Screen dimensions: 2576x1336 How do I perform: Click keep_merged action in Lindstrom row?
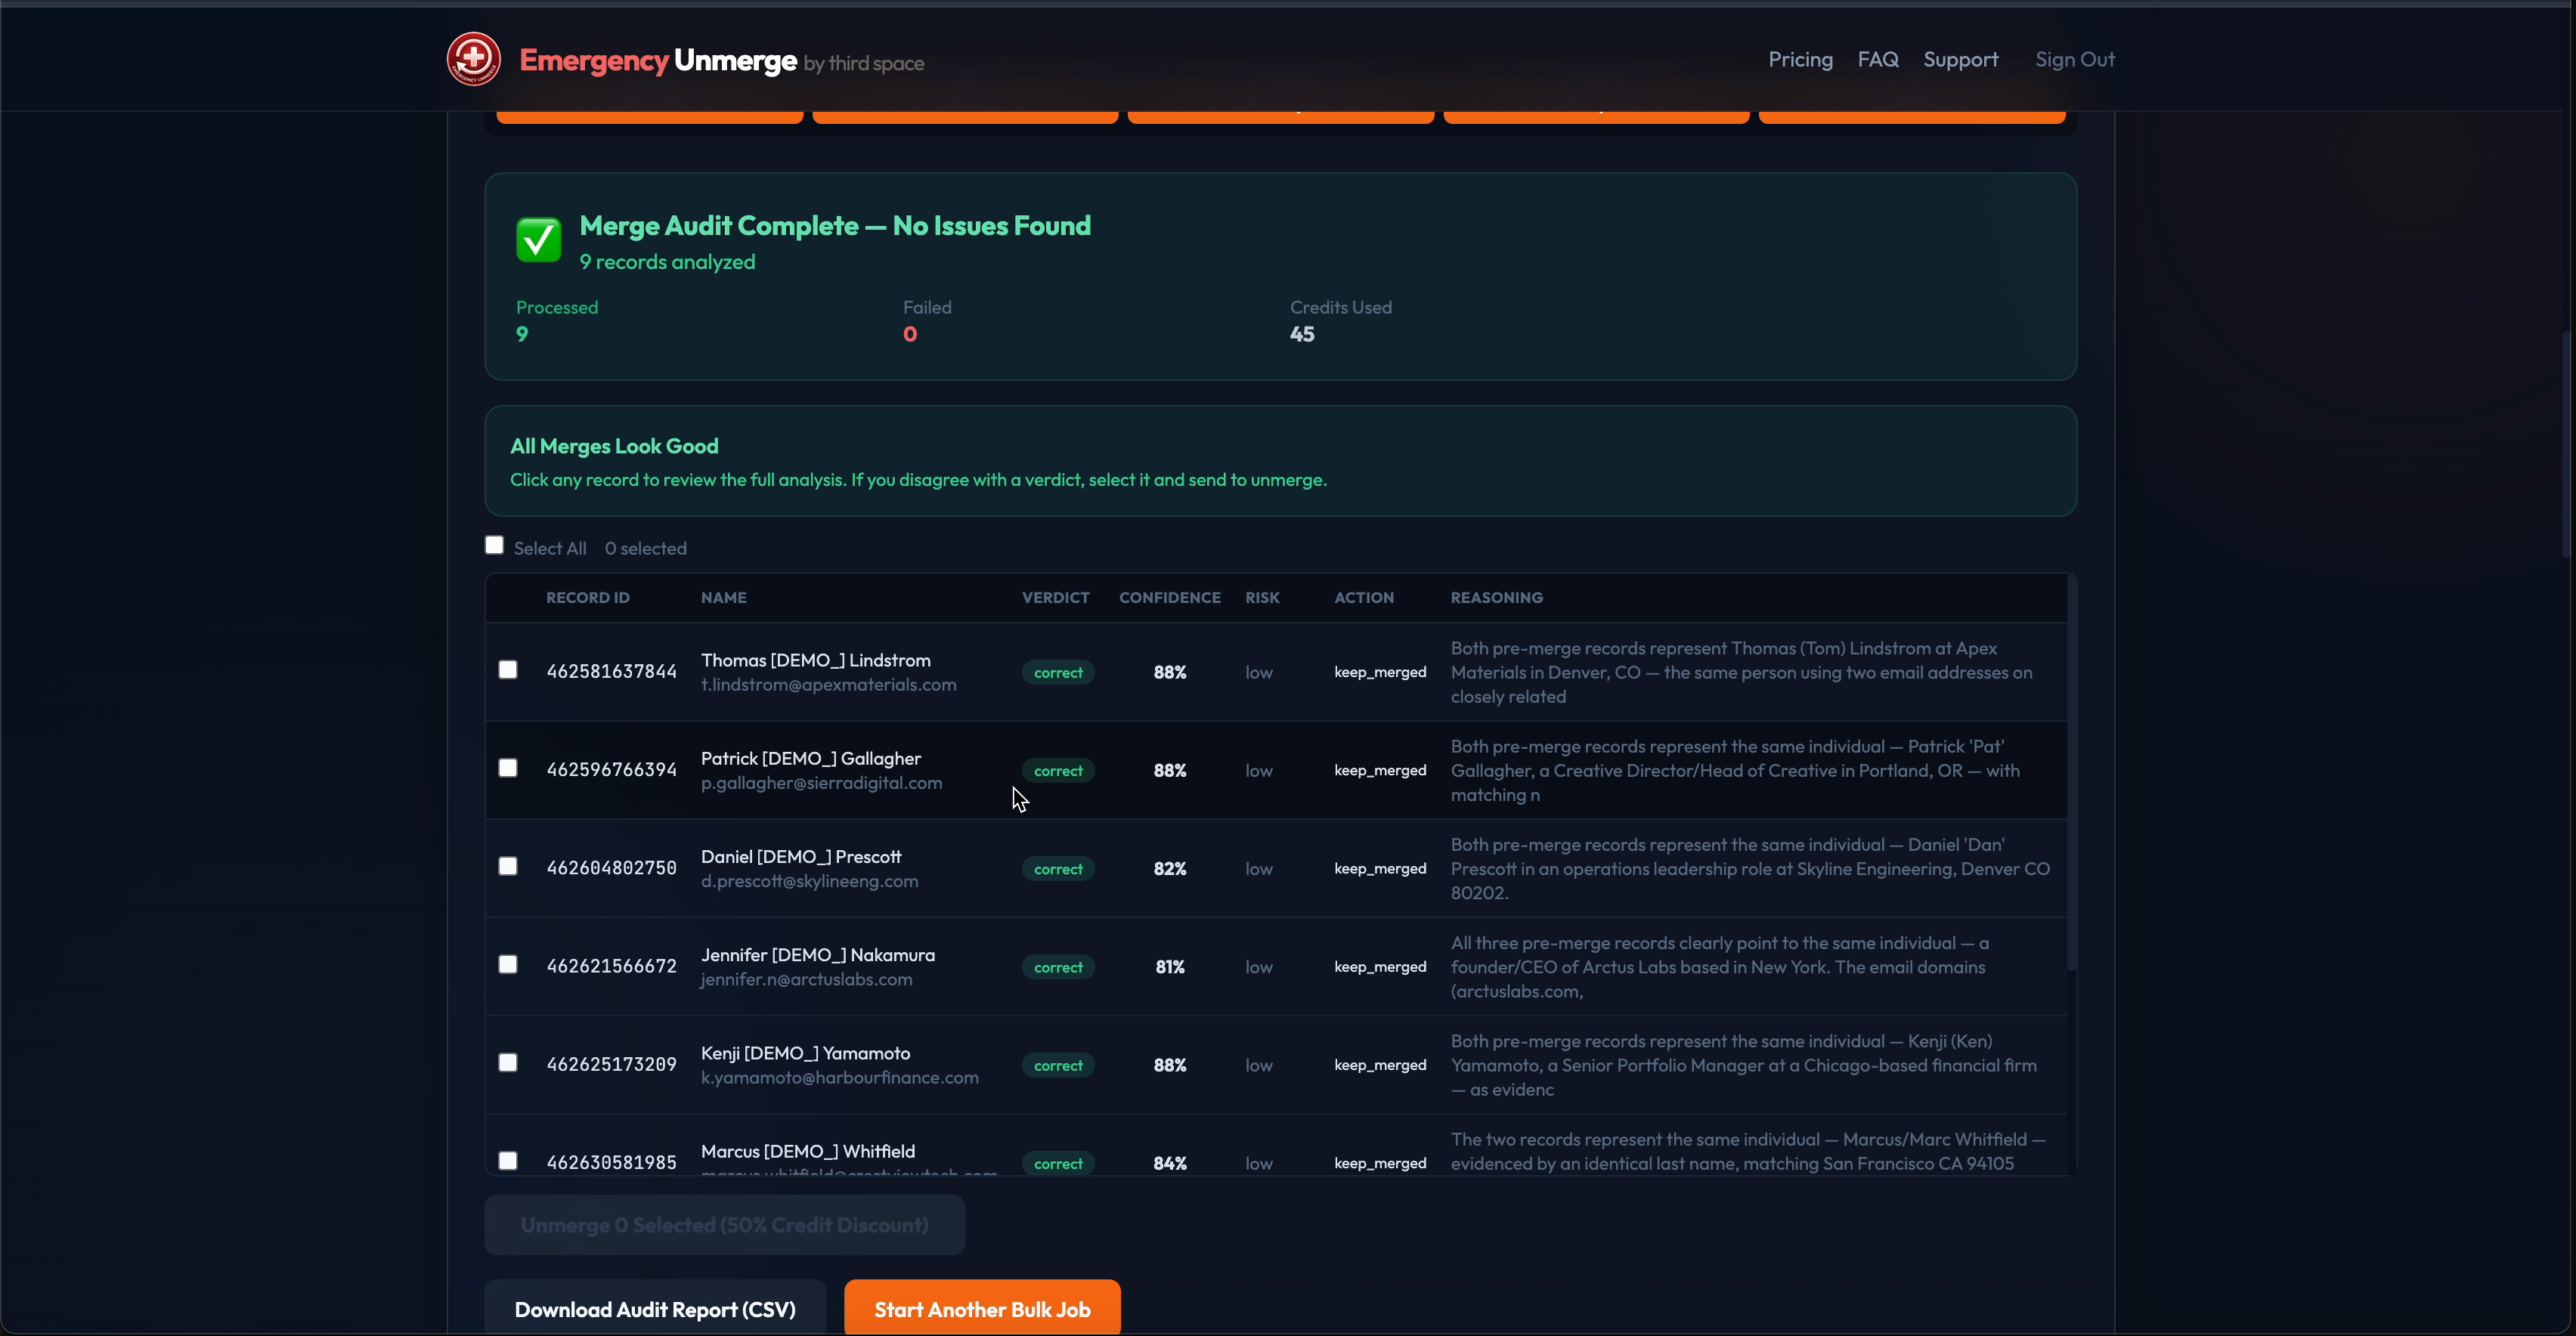1380,672
